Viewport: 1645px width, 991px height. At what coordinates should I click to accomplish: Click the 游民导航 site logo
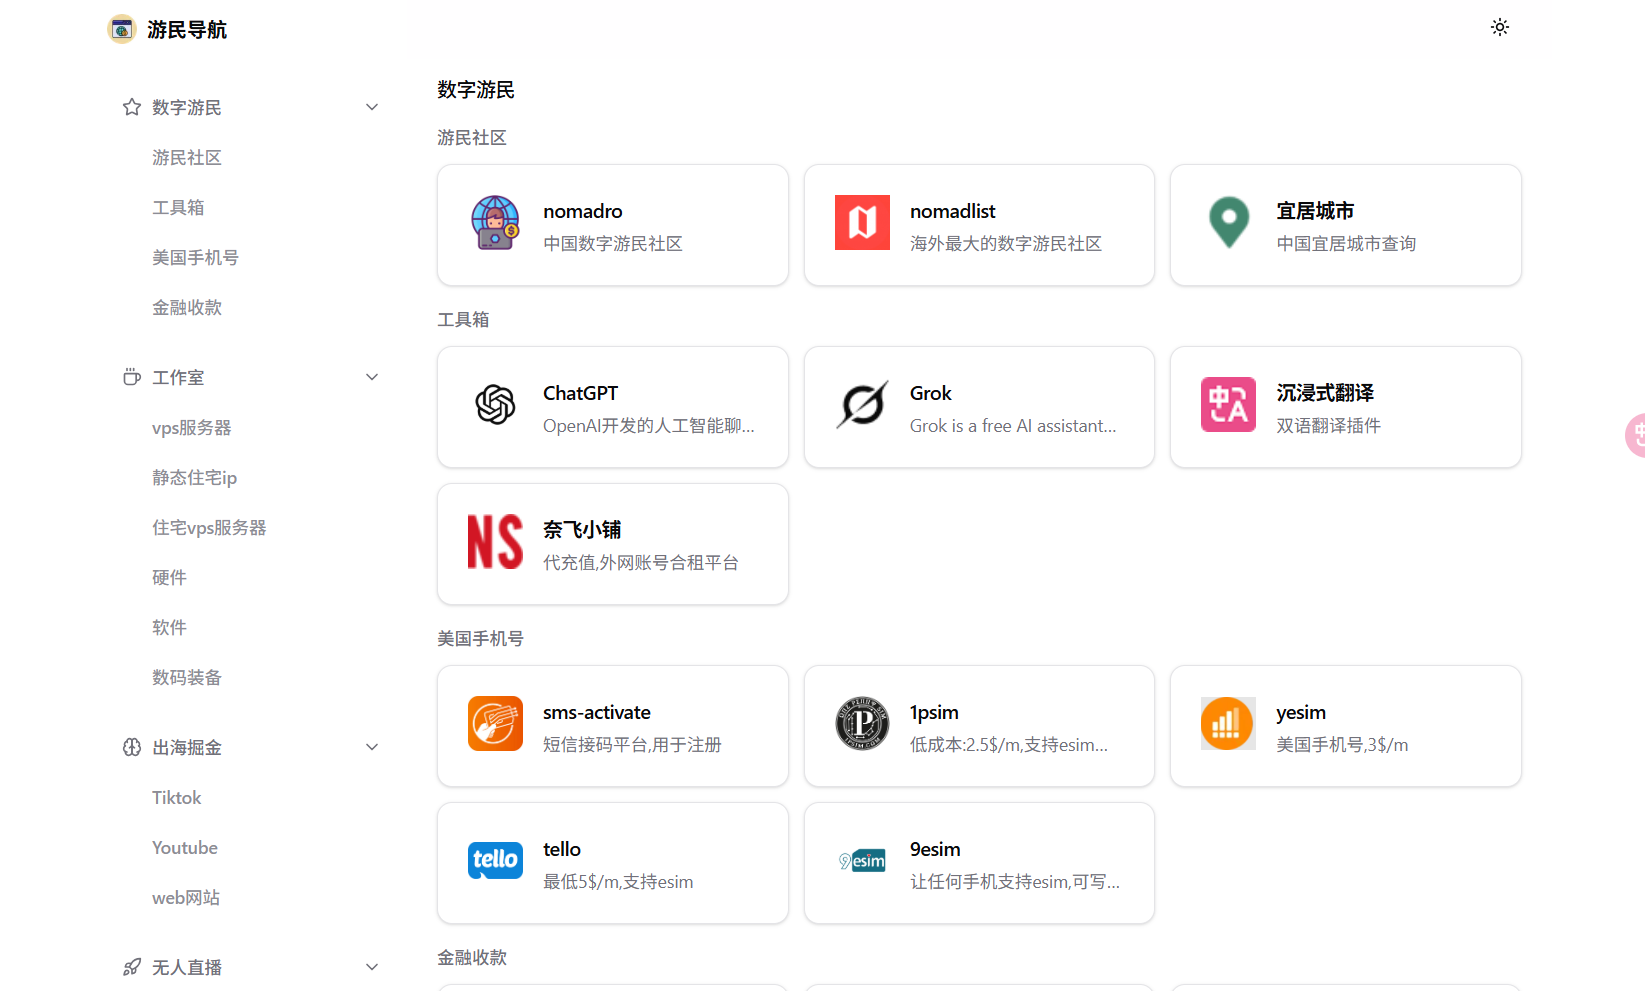[122, 29]
